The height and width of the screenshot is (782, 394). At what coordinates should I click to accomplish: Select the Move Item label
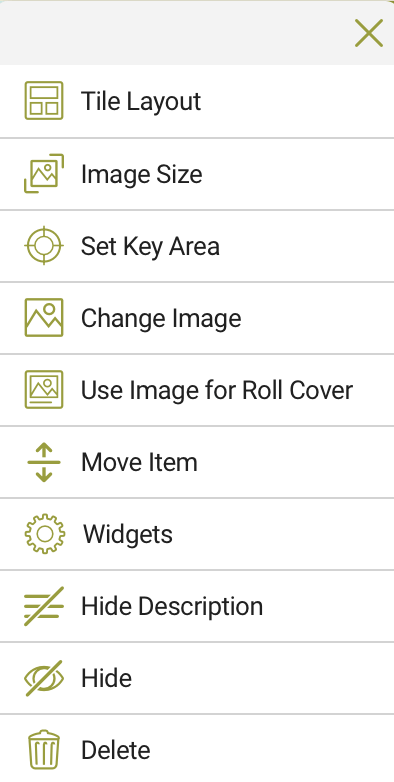pyautogui.click(x=139, y=462)
